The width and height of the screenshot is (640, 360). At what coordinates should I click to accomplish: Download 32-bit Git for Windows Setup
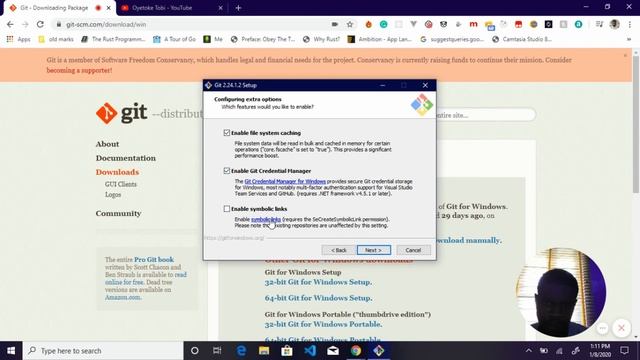point(318,282)
